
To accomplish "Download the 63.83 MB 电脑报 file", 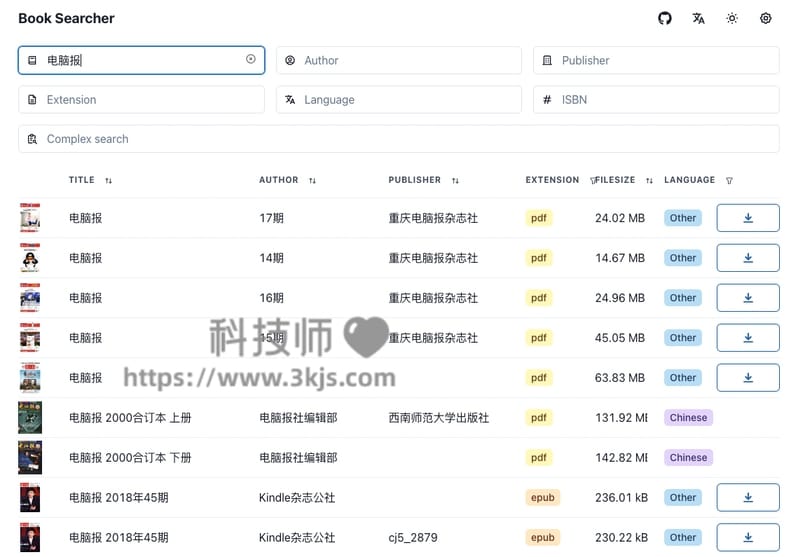I will tap(748, 377).
